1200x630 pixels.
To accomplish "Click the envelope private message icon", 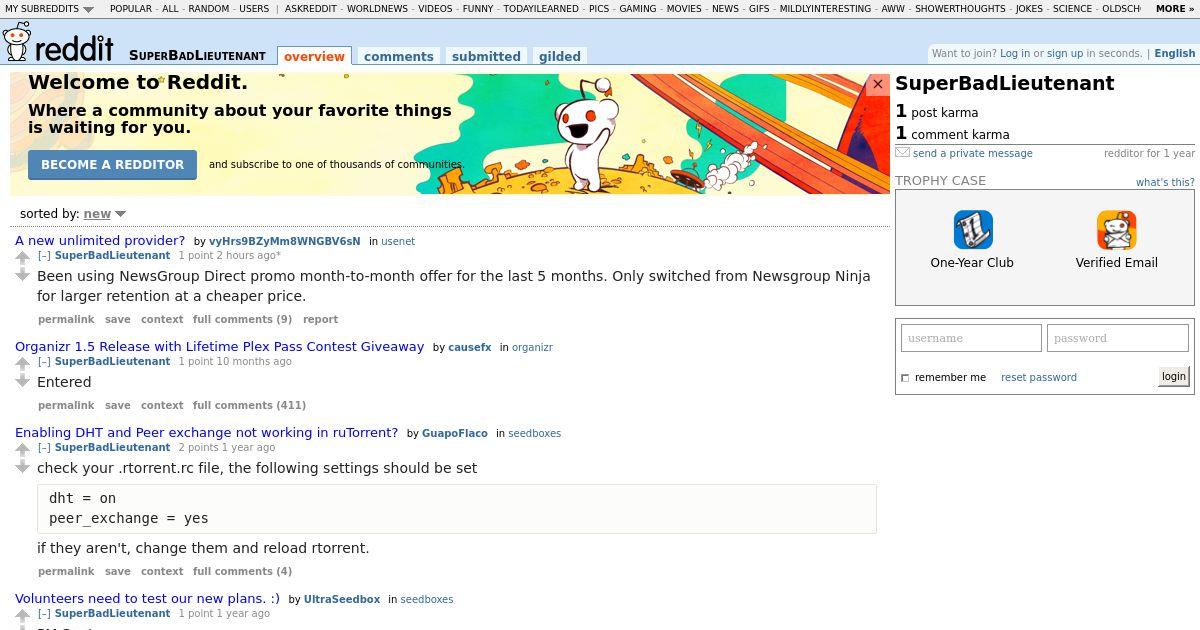I will pyautogui.click(x=902, y=153).
